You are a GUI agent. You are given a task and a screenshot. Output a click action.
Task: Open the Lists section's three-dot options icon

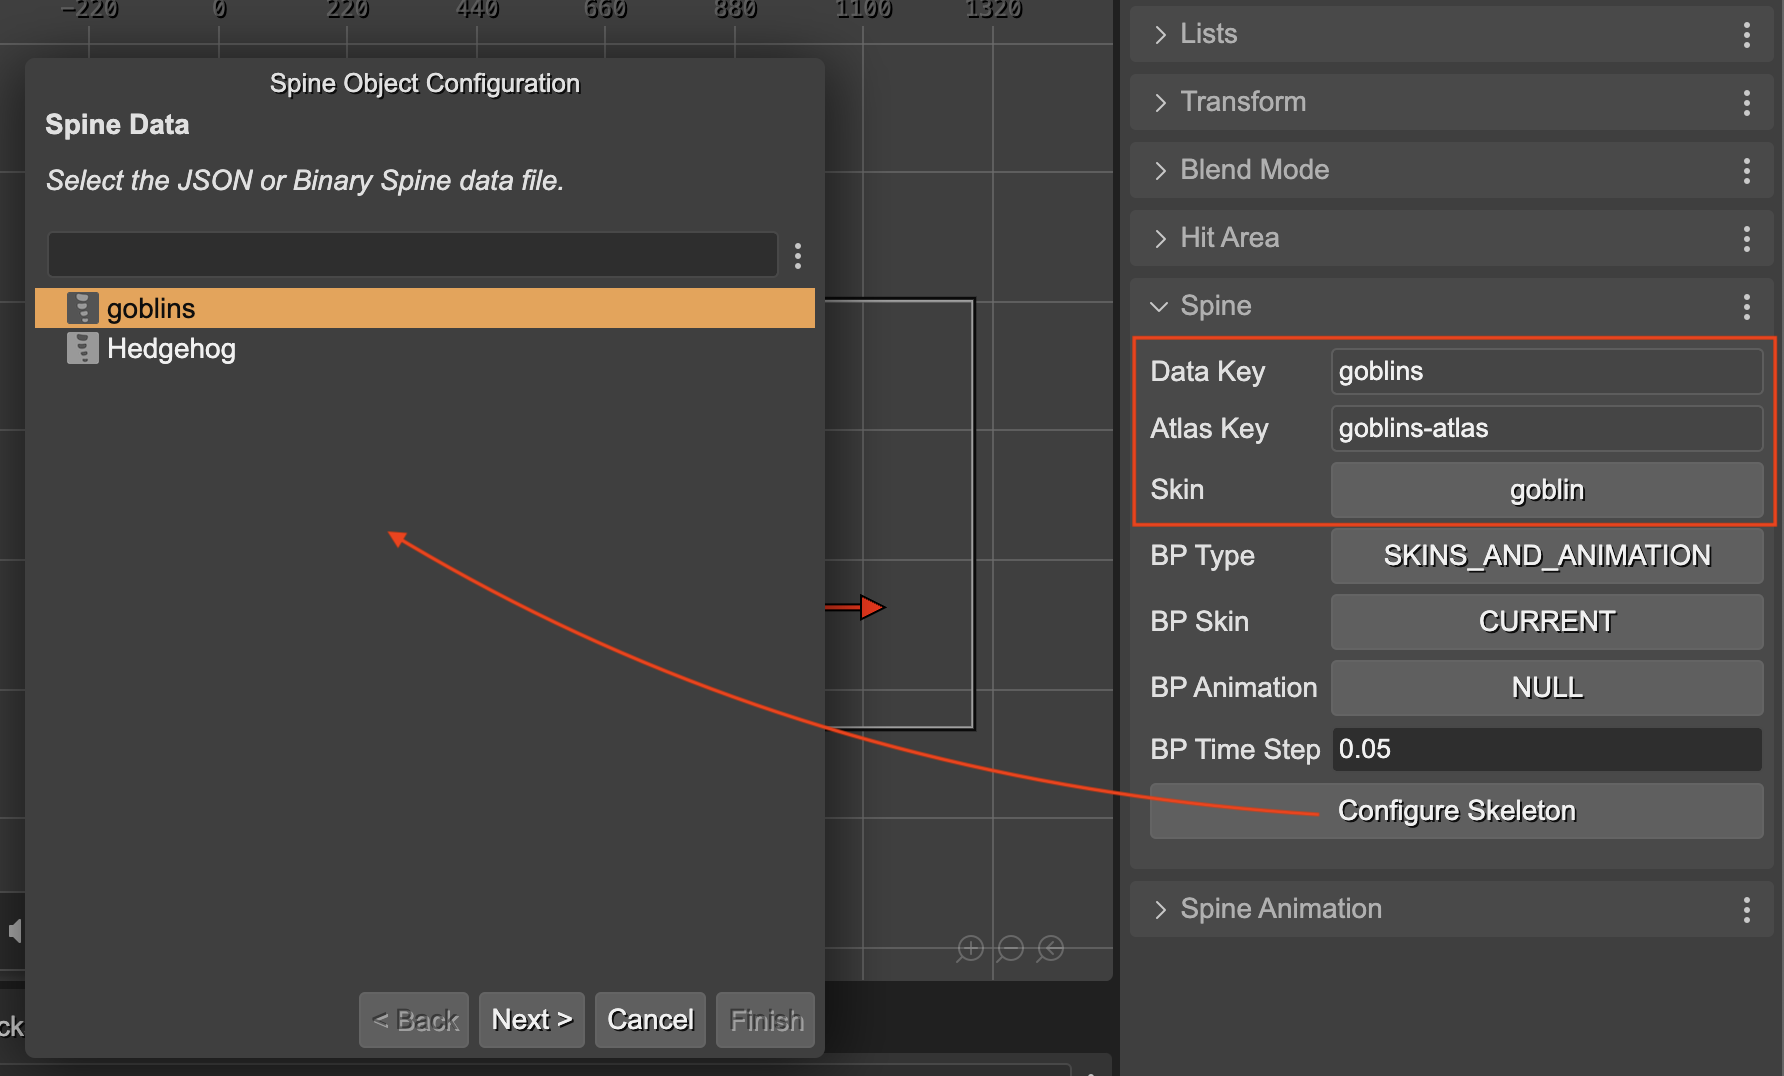point(1746,34)
